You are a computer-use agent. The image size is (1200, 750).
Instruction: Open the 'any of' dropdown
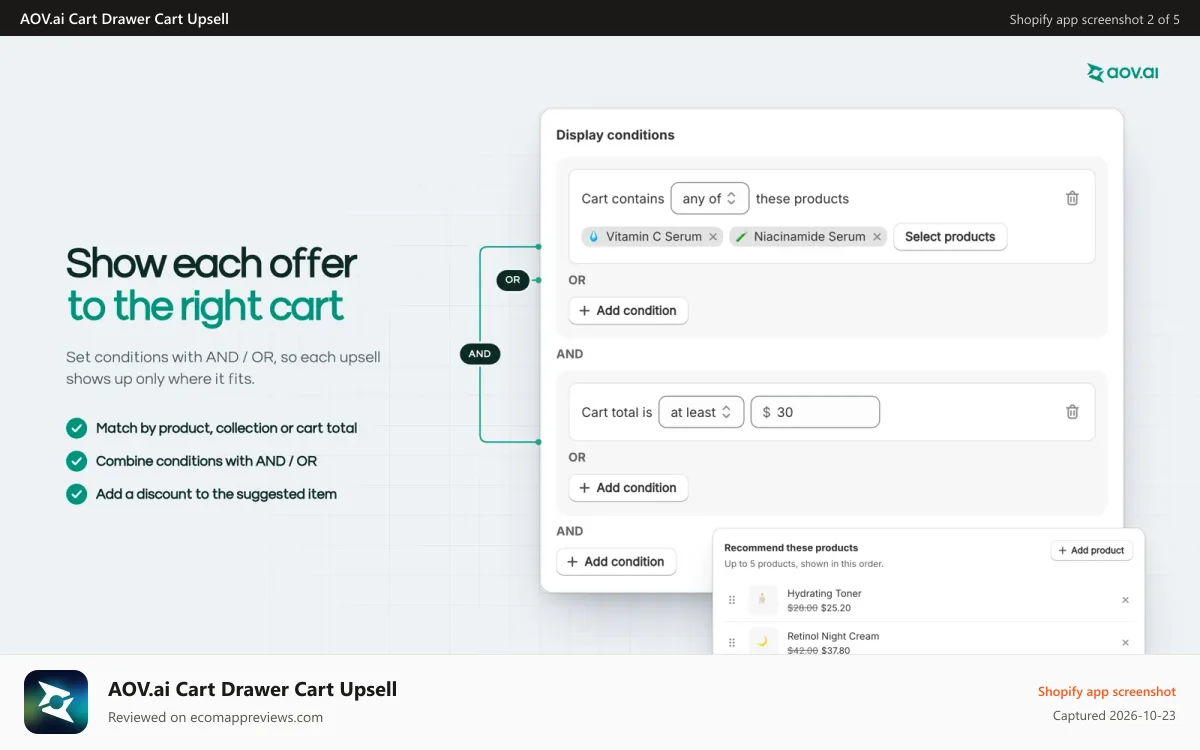(x=710, y=199)
